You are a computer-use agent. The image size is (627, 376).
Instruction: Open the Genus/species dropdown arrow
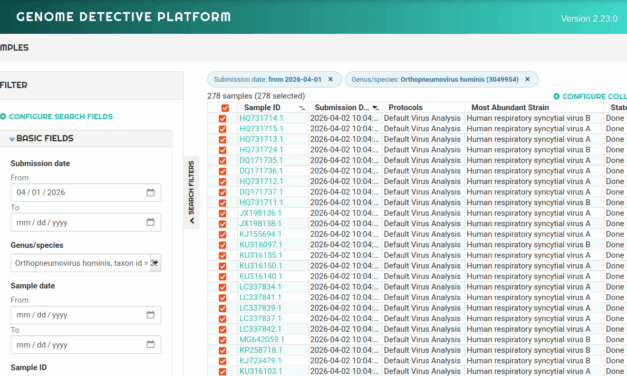156,263
